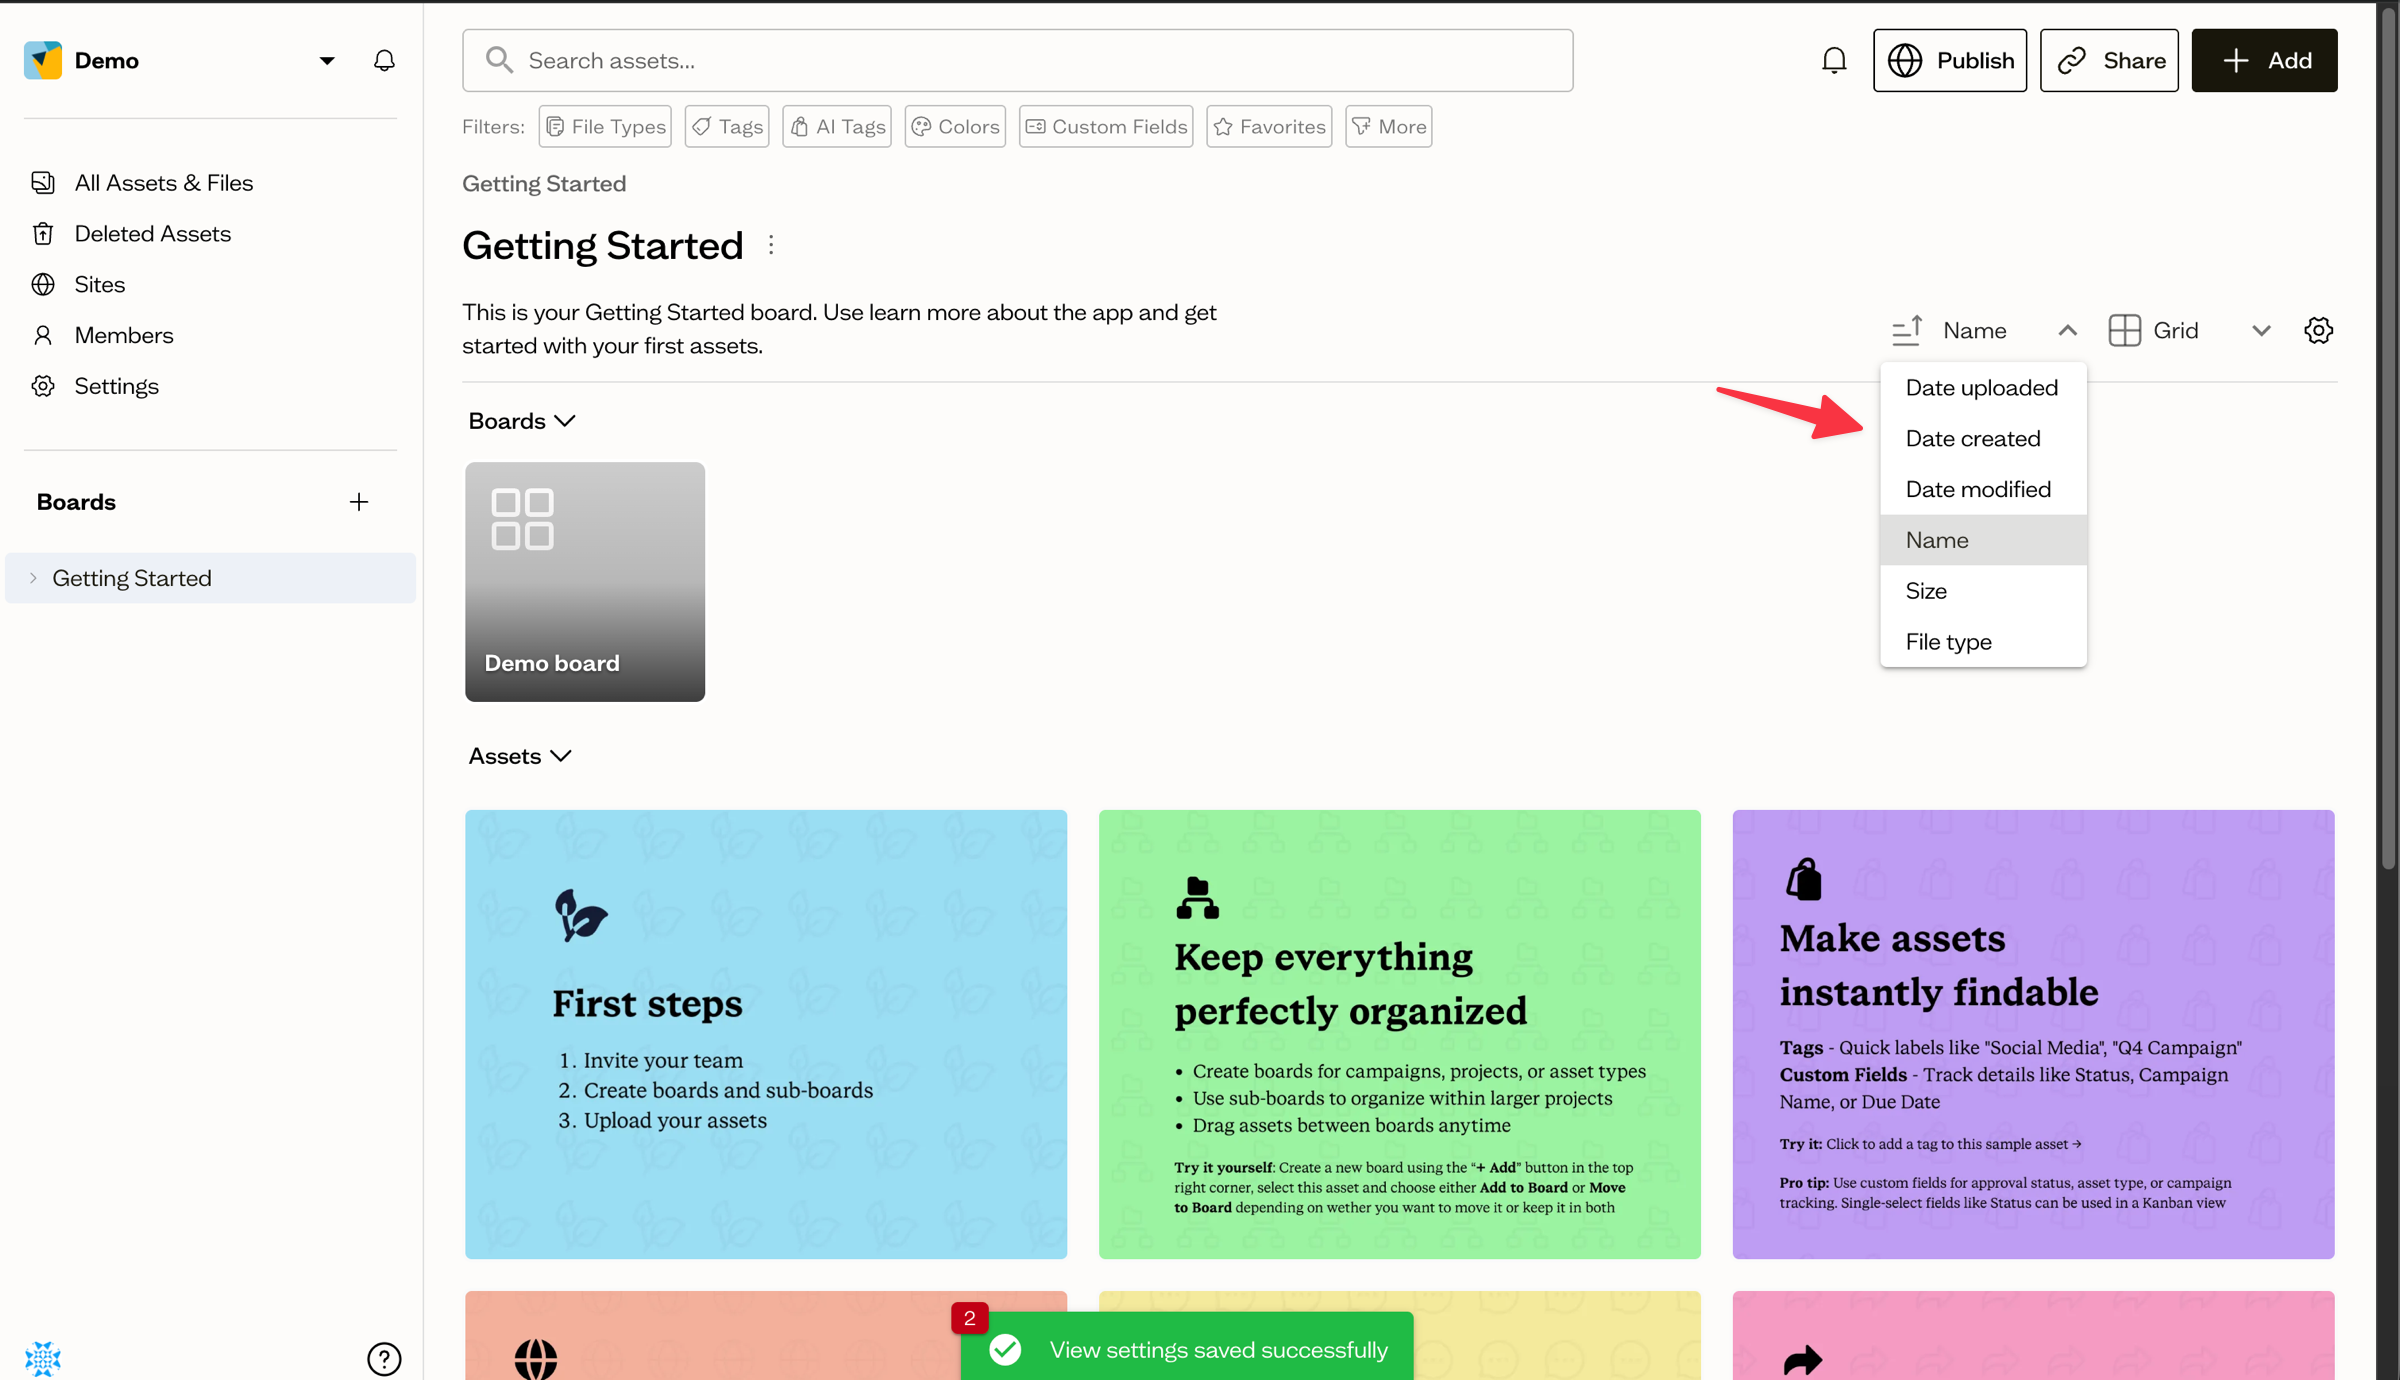This screenshot has width=2400, height=1380.
Task: Sort by Date modified
Action: point(1983,489)
